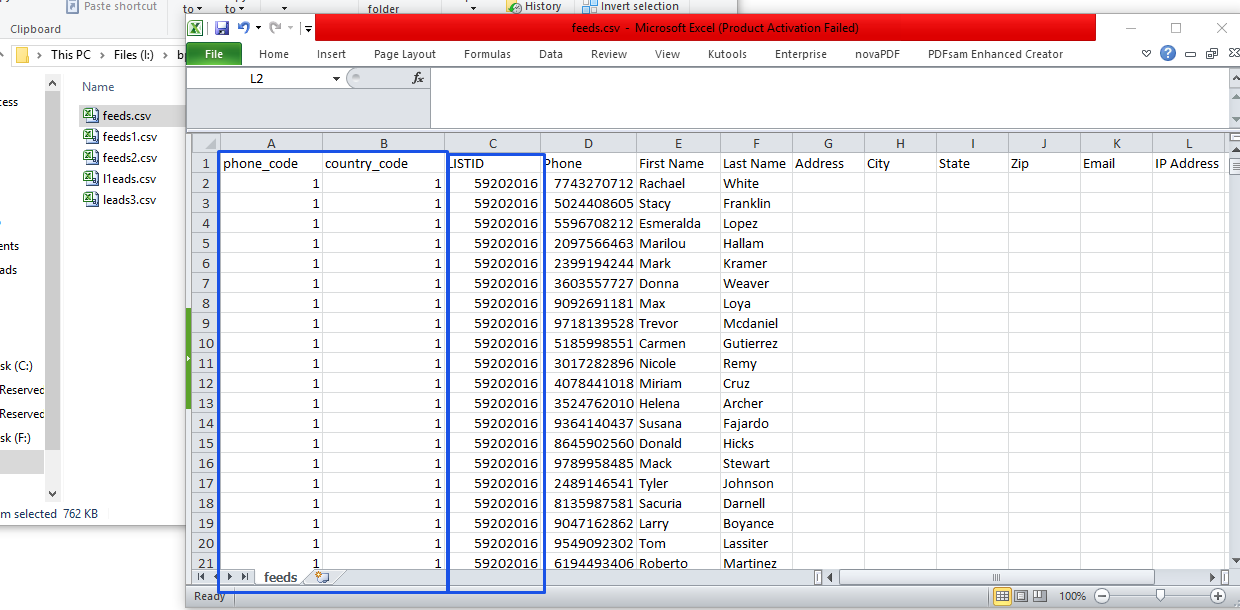1240x610 pixels.
Task: Open the Kutools ribbon tab
Action: click(x=727, y=54)
